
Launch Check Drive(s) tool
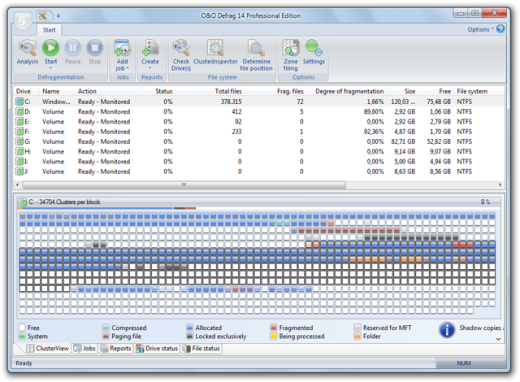[x=181, y=55]
